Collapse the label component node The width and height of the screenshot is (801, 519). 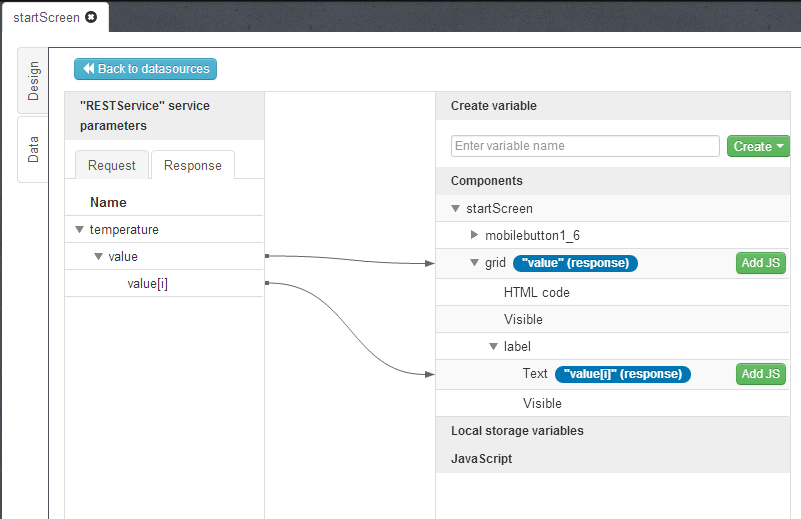494,347
